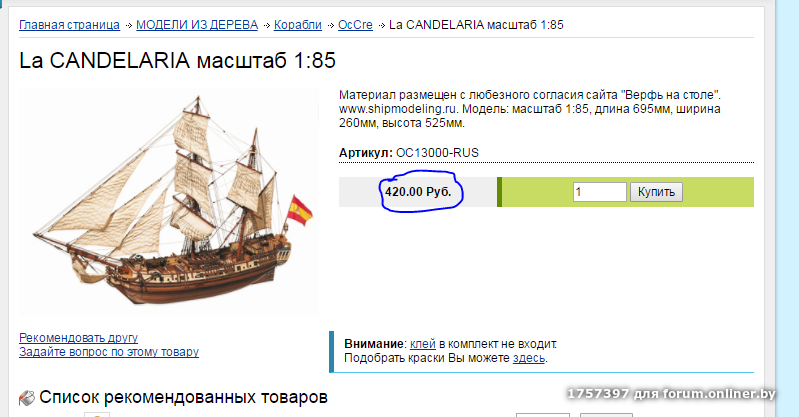Viewport: 799px width, 417px height.
Task: Click the circled 420.00 Руб. price
Action: point(418,191)
